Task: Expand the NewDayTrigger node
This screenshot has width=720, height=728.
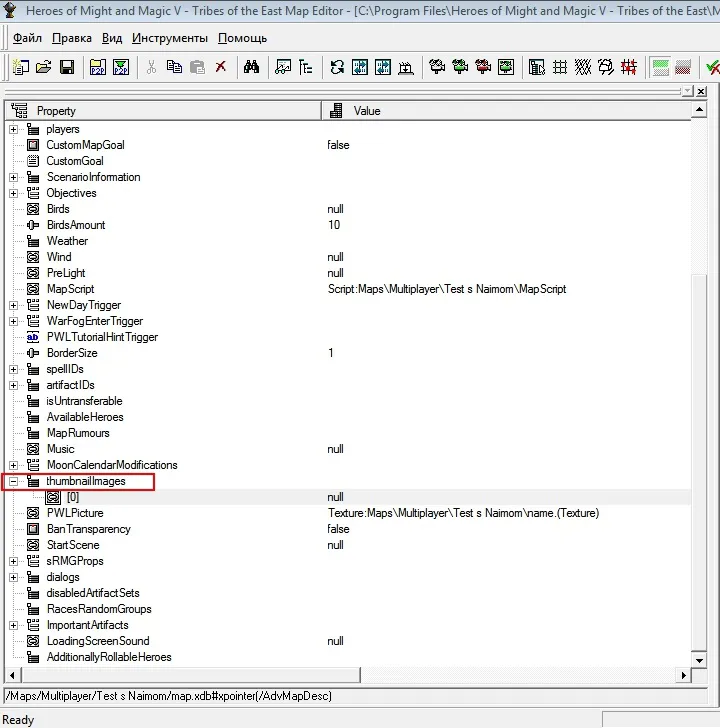Action: [x=13, y=305]
